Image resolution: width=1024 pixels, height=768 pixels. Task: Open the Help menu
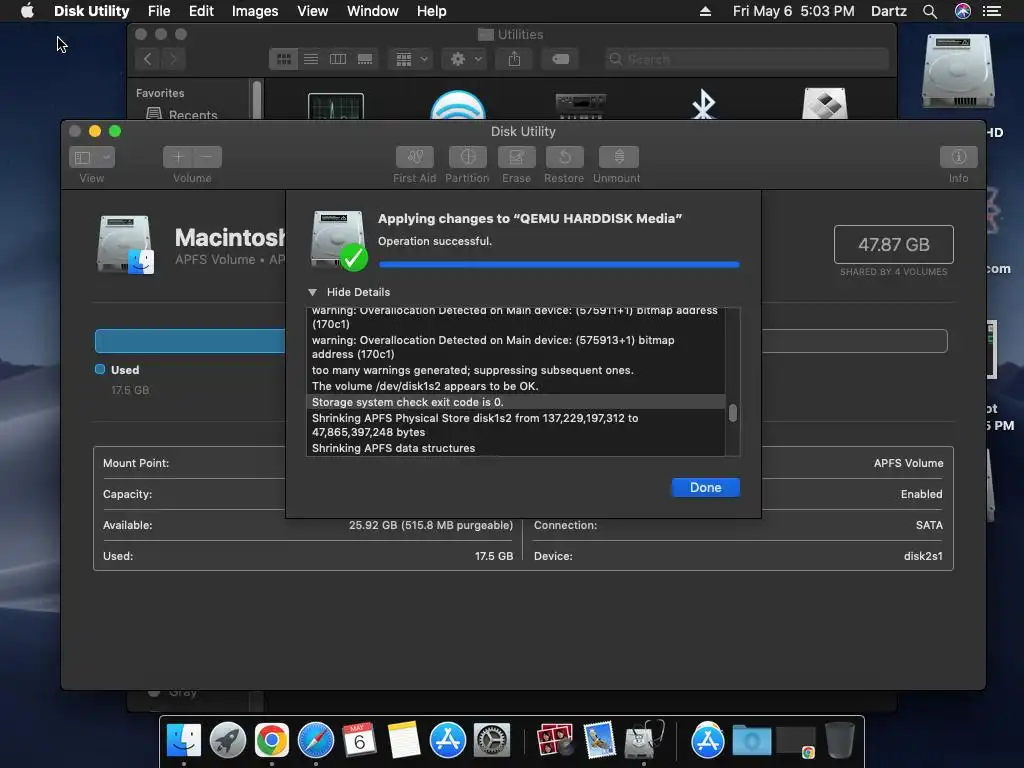(432, 11)
